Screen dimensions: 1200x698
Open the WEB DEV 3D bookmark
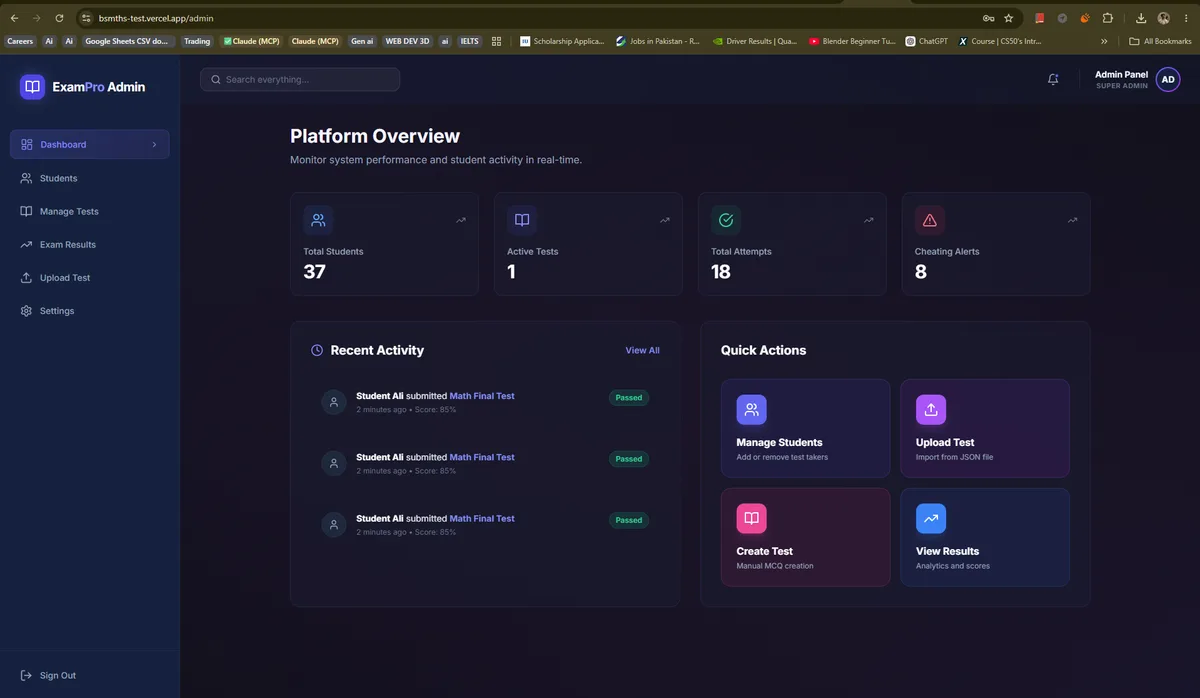(x=407, y=41)
